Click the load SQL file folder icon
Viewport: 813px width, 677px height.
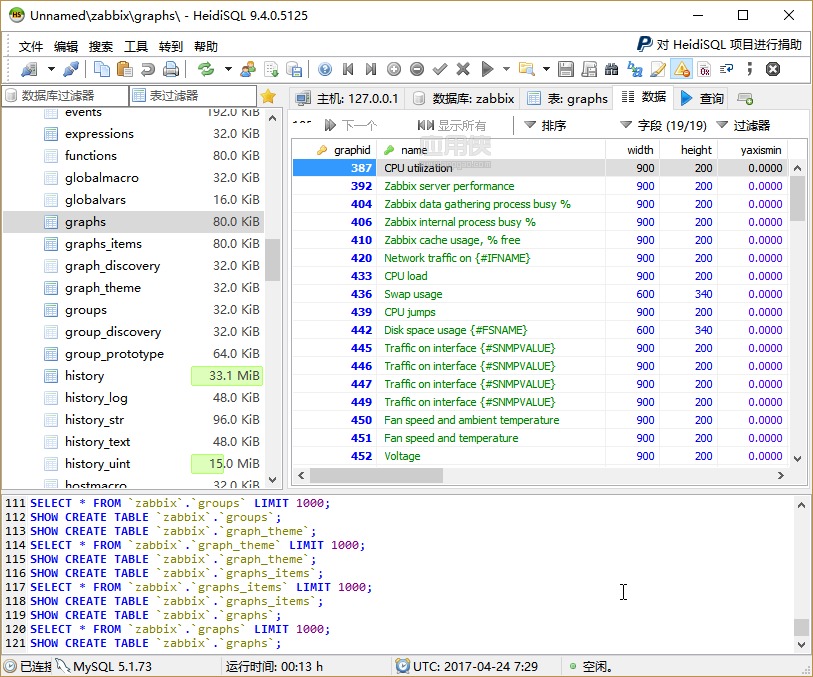[527, 69]
